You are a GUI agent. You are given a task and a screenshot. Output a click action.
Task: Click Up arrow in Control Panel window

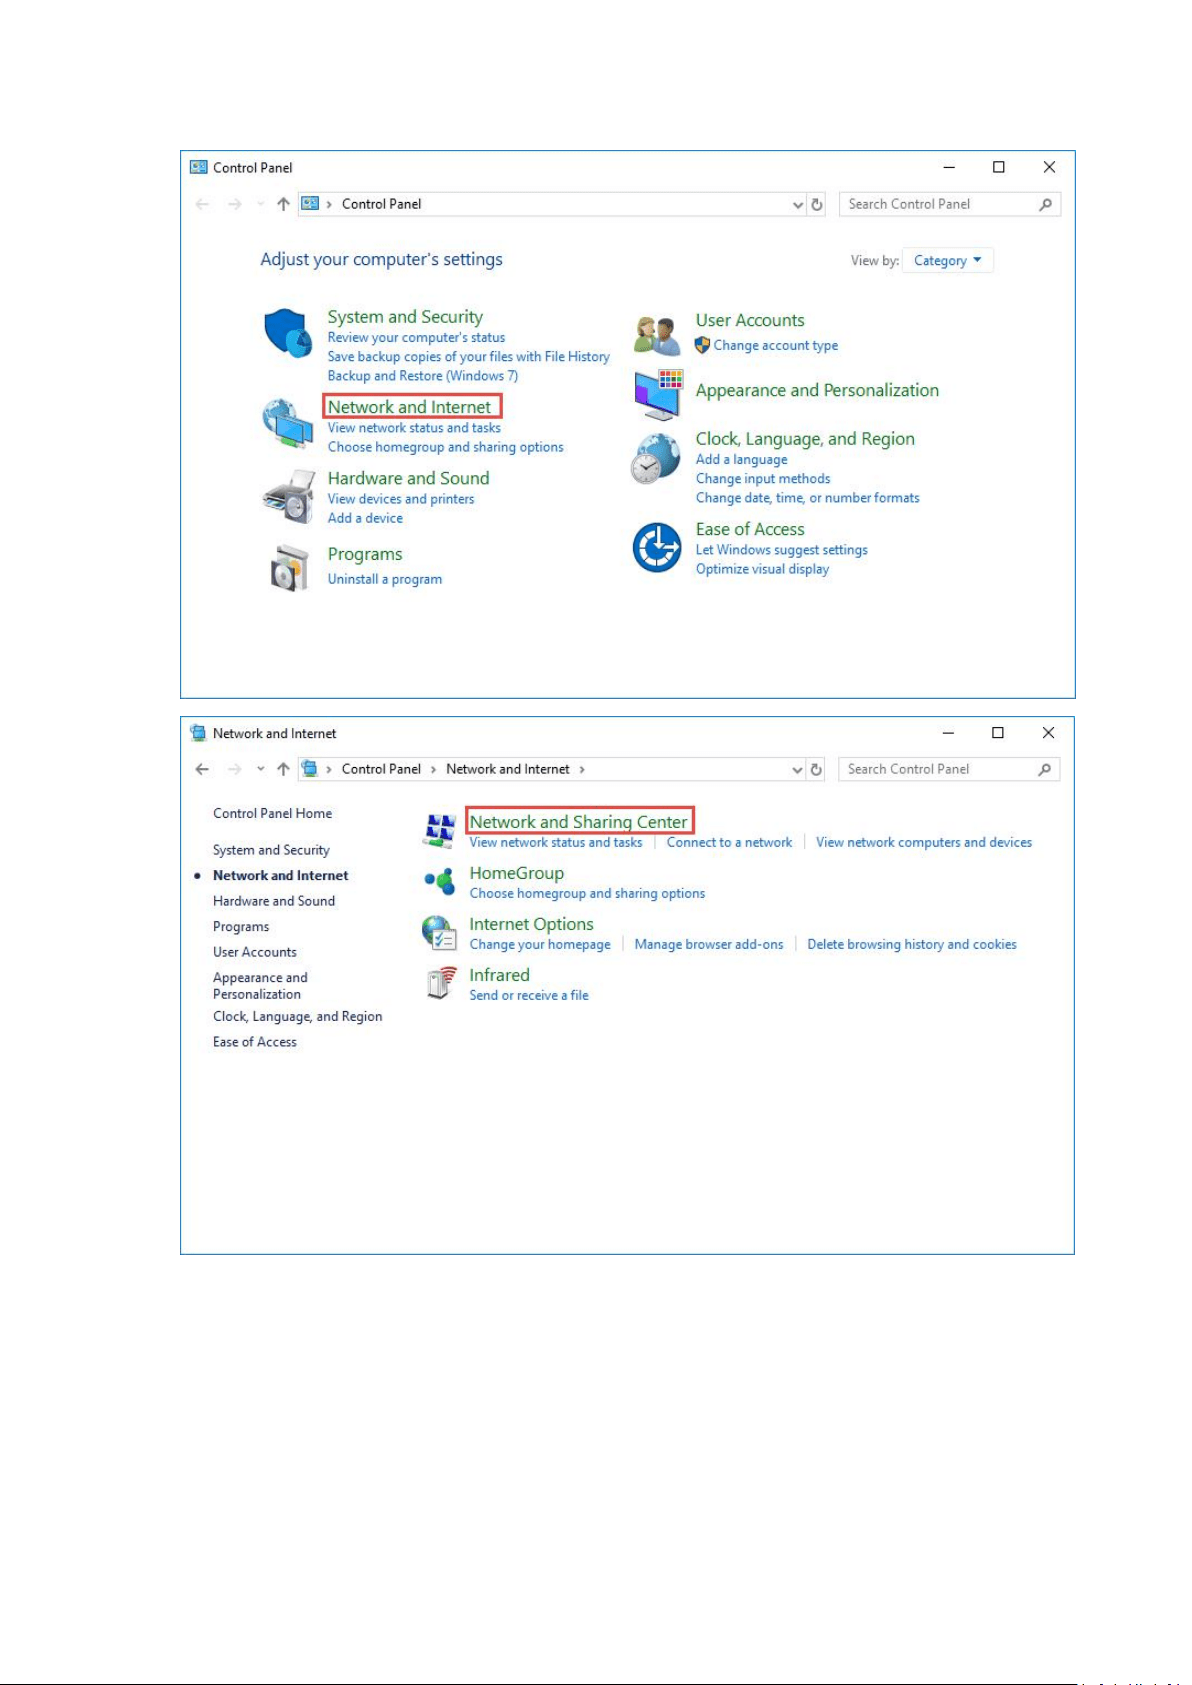point(283,204)
